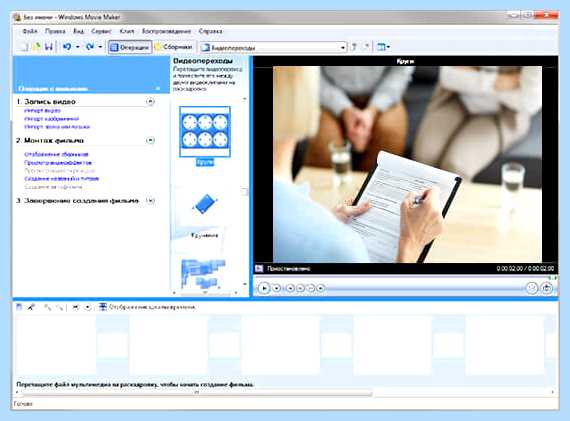Click the Save project floppy icon
This screenshot has width=570, height=421.
point(49,47)
